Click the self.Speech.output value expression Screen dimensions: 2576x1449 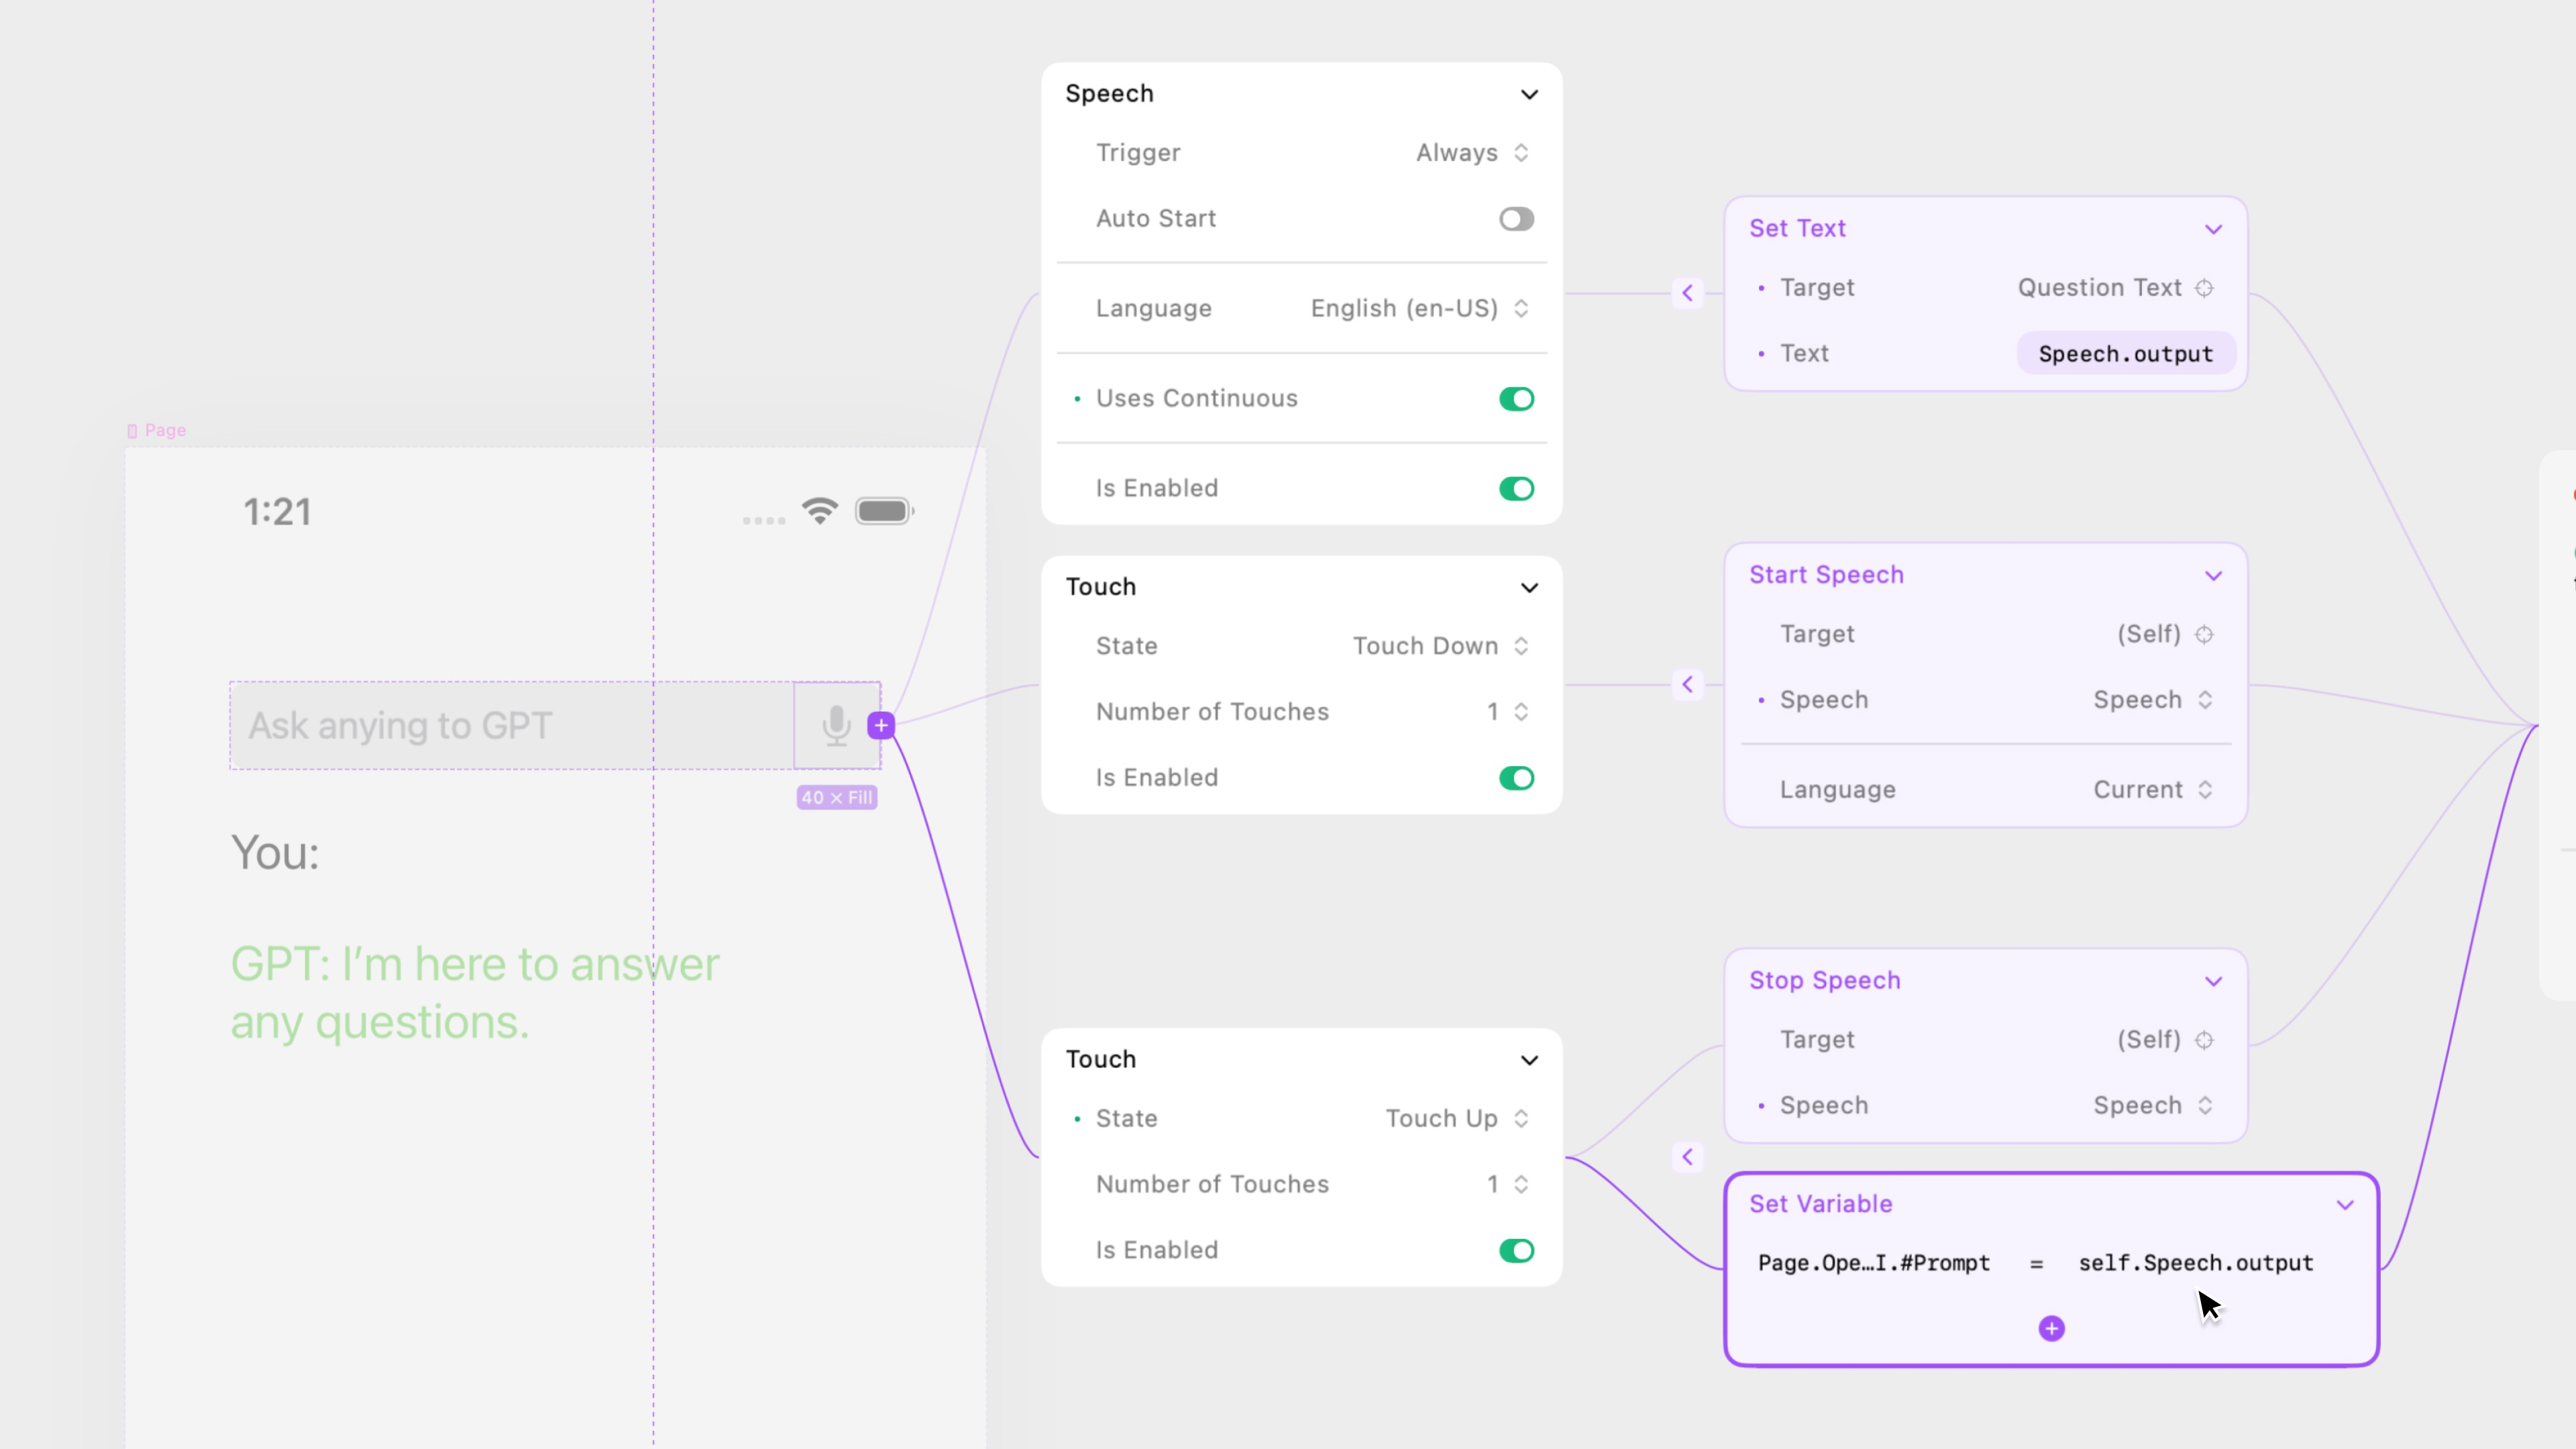(x=2195, y=1263)
